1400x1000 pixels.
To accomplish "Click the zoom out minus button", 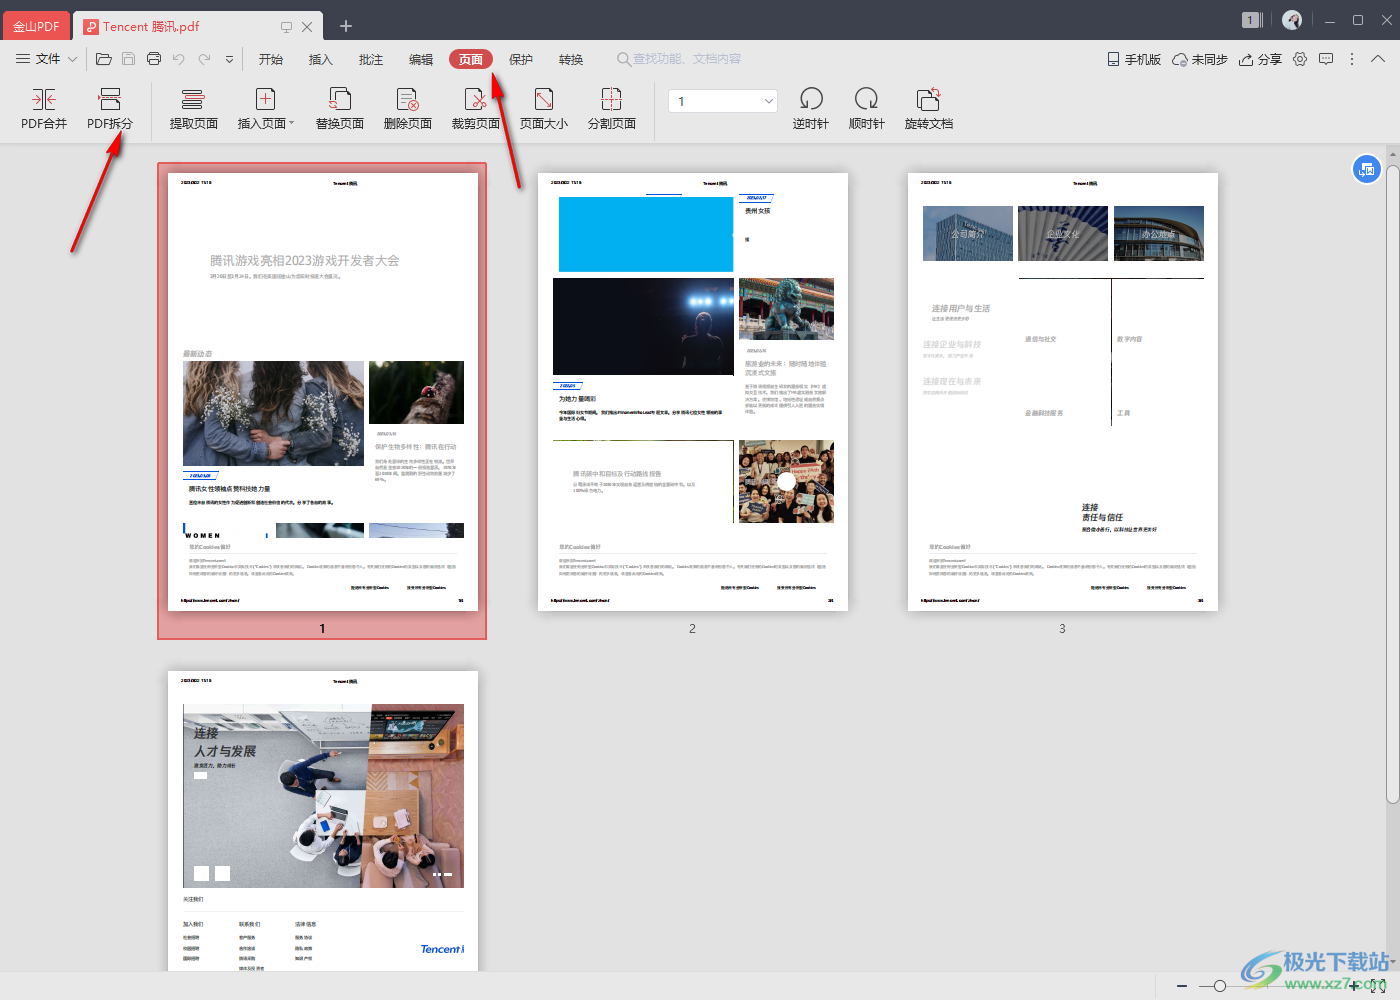I will tap(1182, 986).
